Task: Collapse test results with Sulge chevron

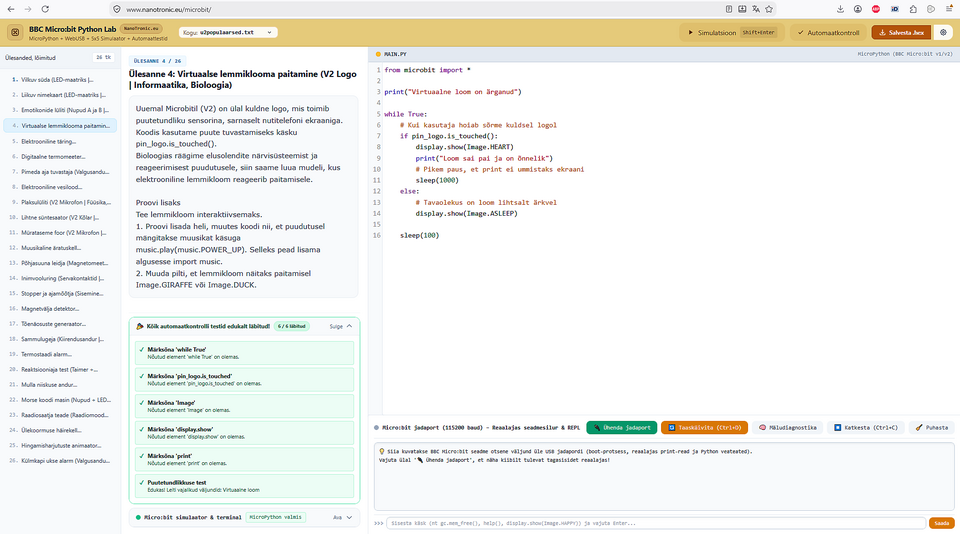Action: click(349, 326)
